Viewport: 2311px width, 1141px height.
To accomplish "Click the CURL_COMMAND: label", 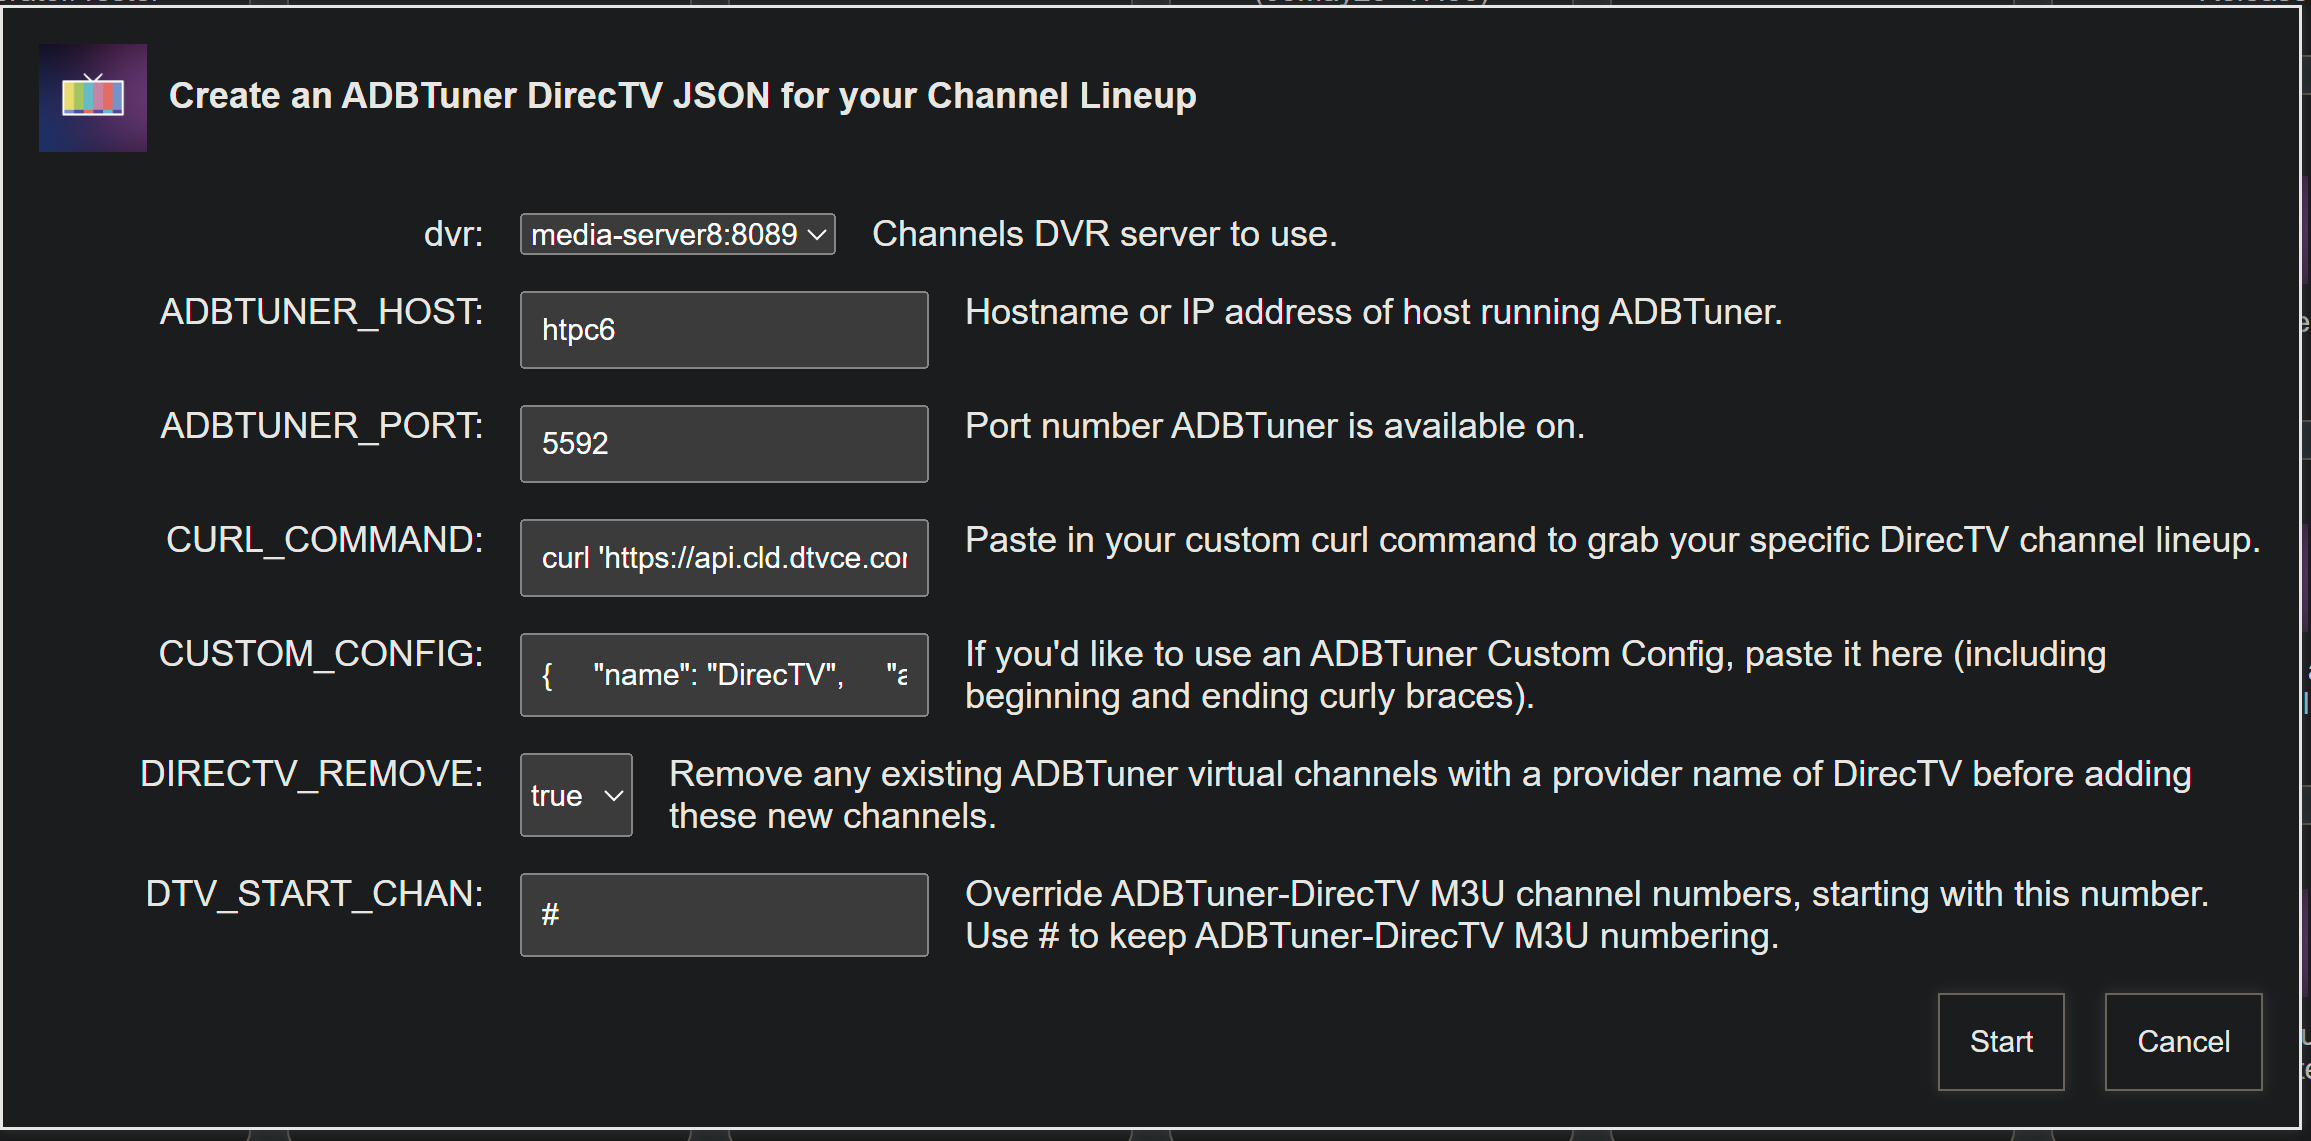I will pos(325,540).
